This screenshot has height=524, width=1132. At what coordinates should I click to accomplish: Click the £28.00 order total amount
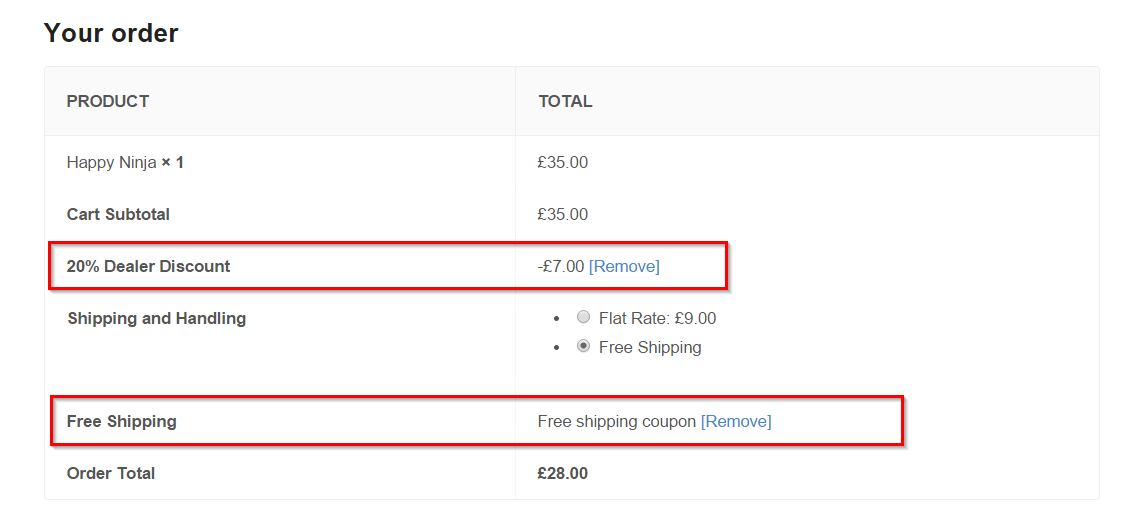pos(562,473)
